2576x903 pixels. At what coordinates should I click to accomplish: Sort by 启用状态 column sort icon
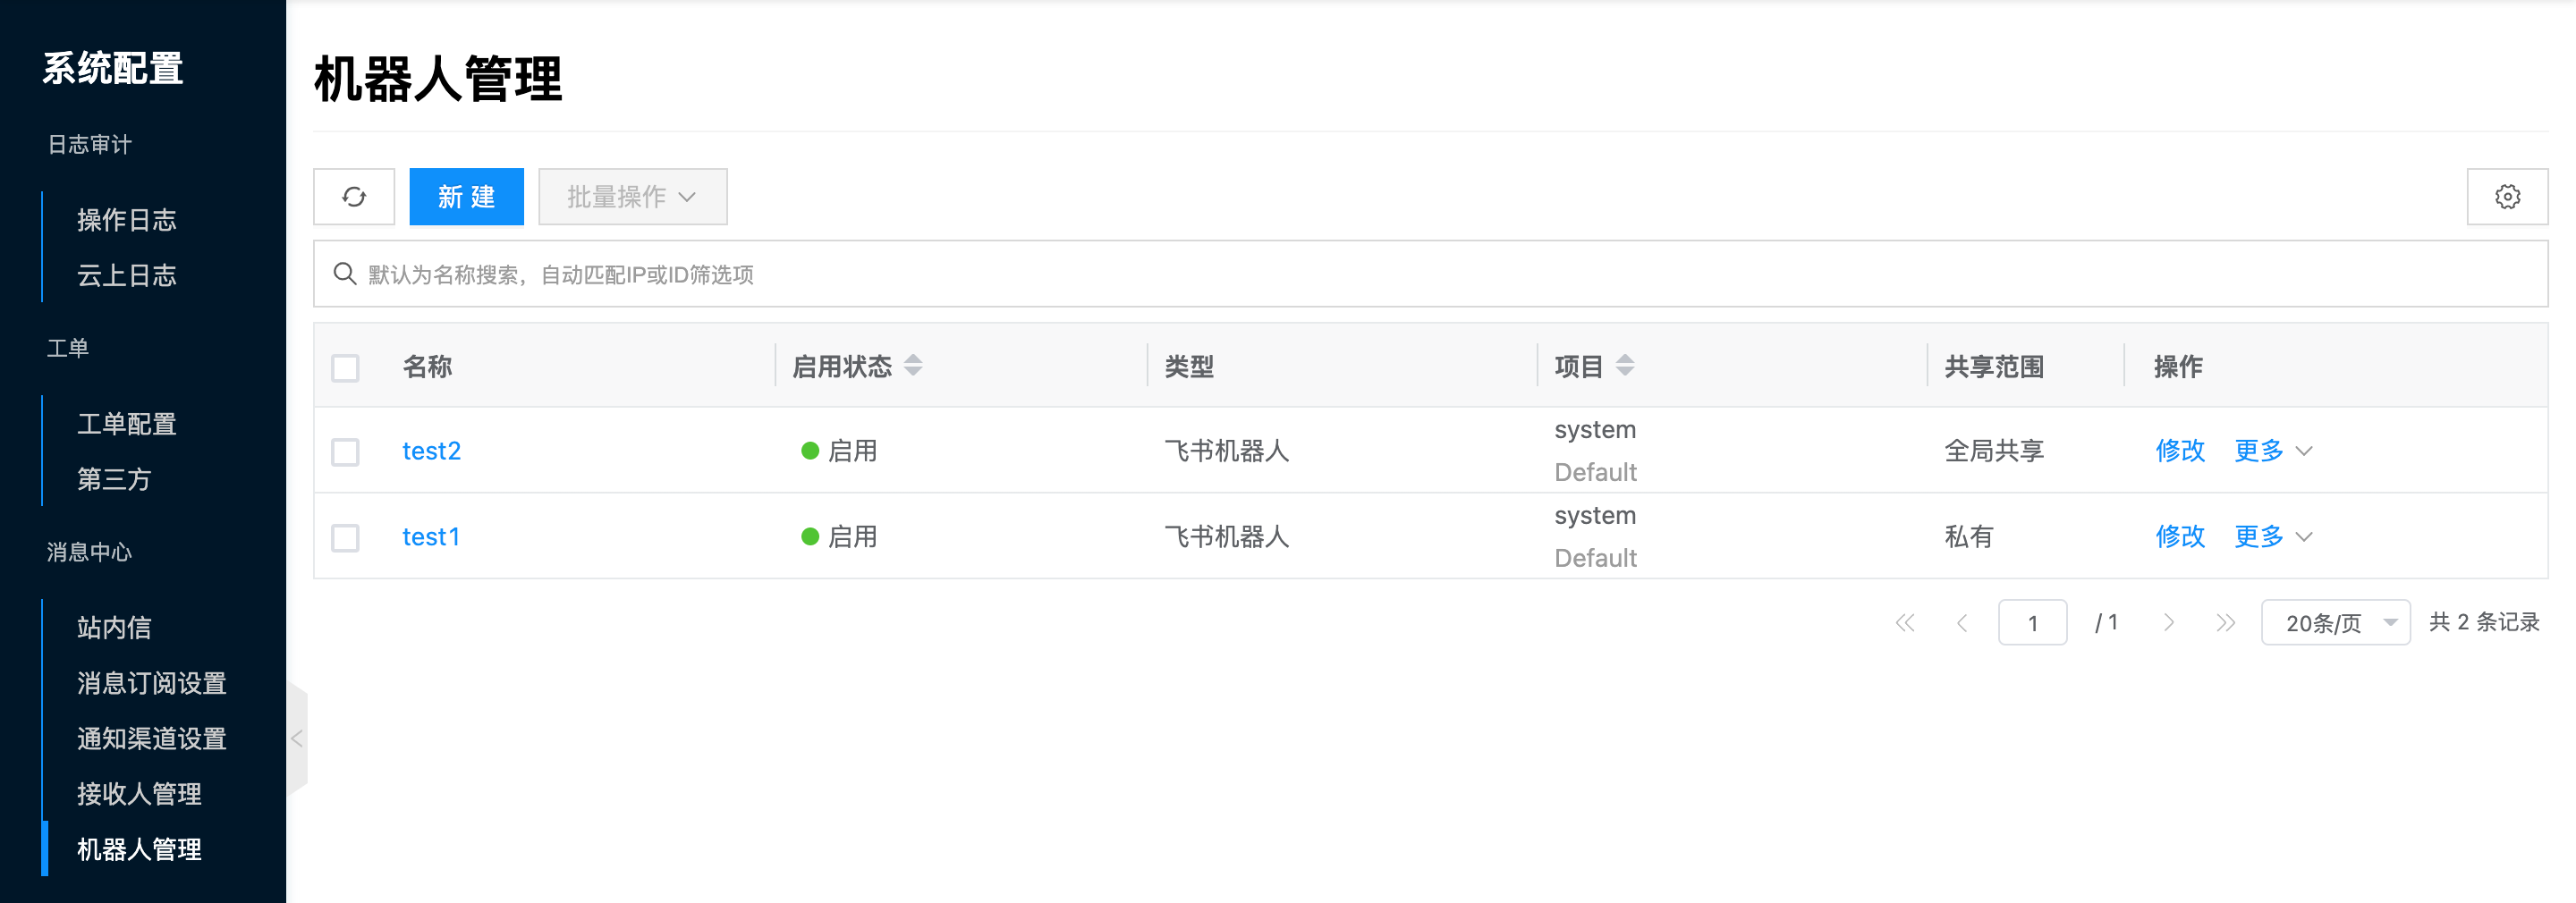point(913,366)
